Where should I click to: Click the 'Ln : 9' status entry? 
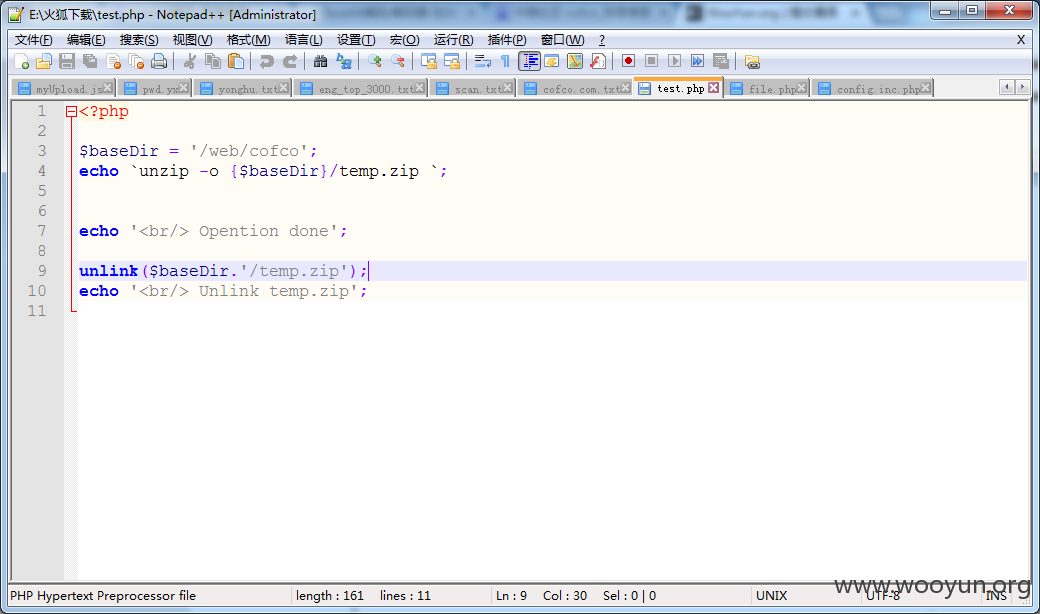511,595
